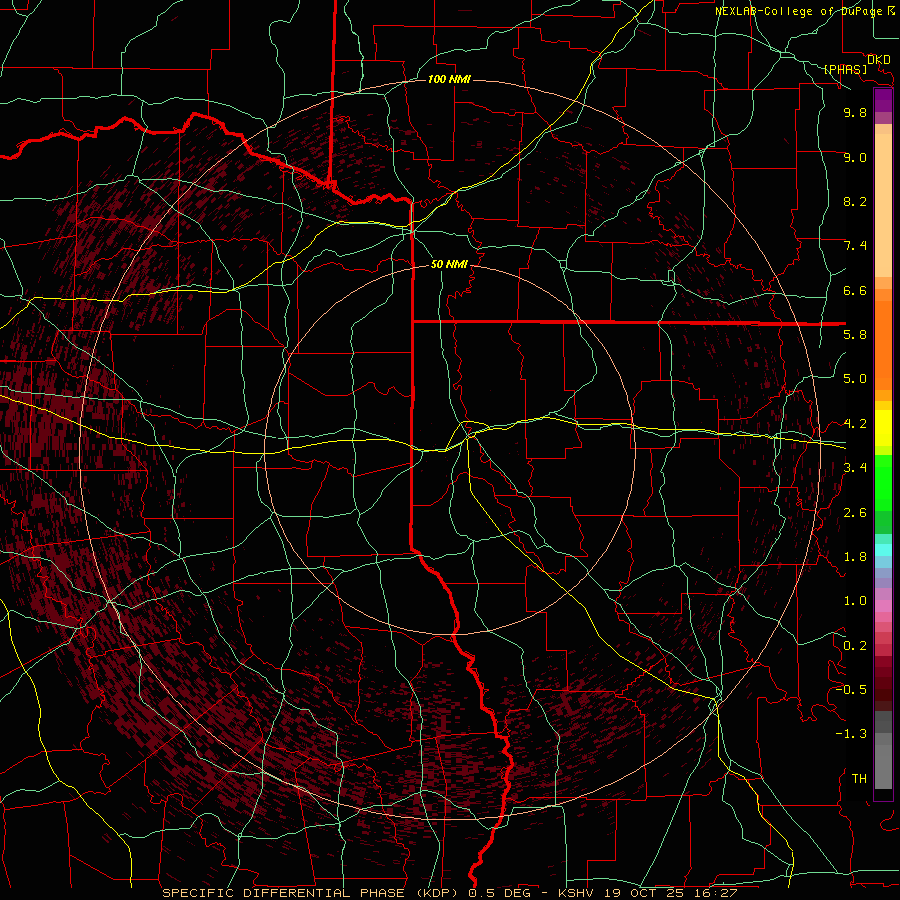Screen dimensions: 900x900
Task: Click the yellow swatch beside 4.2
Action: pos(883,428)
